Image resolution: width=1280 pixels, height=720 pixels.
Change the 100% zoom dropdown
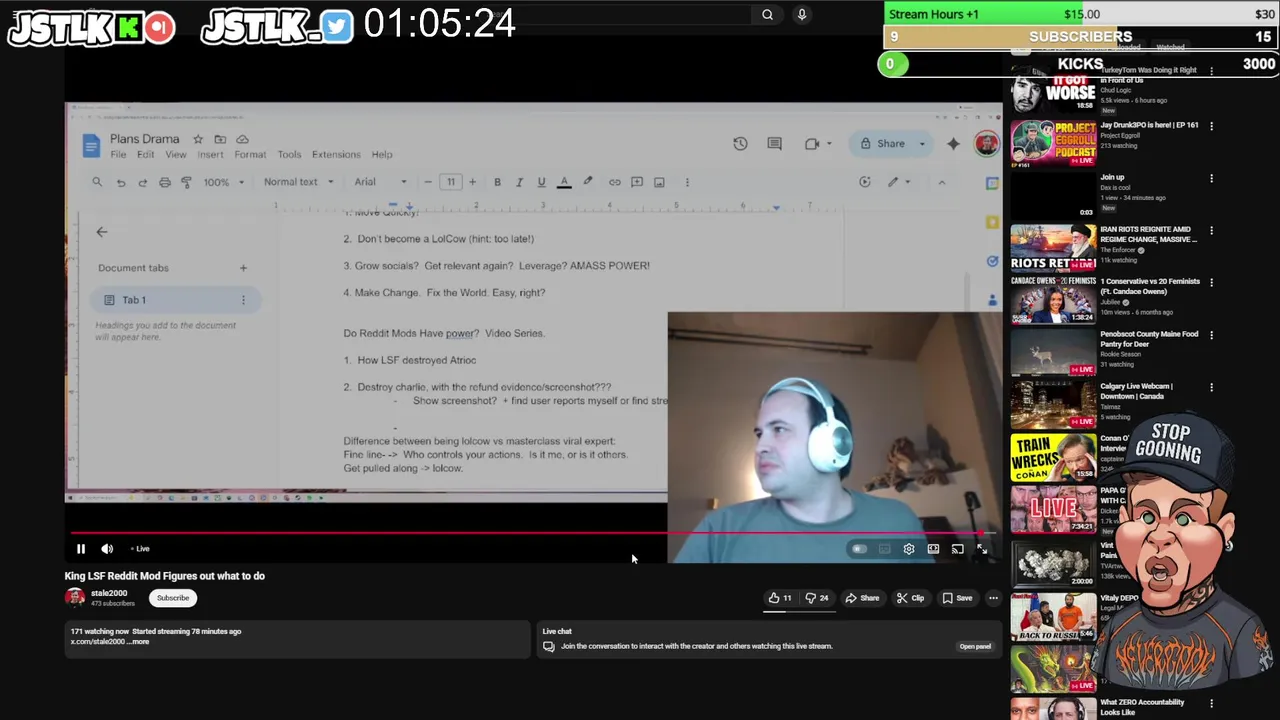(x=224, y=182)
